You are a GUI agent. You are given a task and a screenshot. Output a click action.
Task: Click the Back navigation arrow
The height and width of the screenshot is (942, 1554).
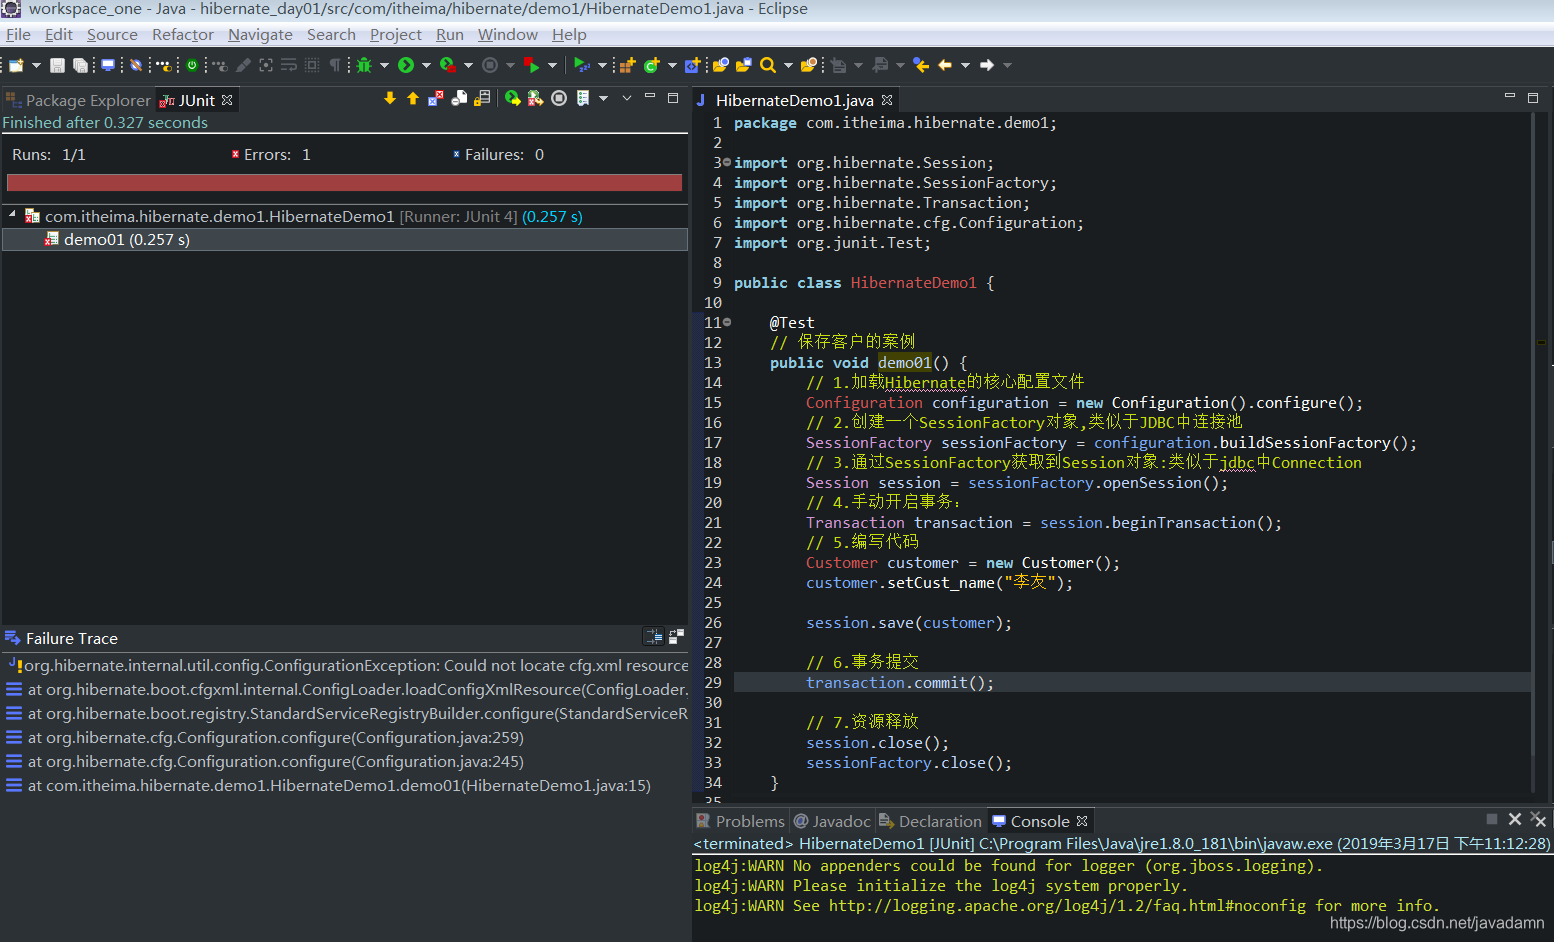945,65
